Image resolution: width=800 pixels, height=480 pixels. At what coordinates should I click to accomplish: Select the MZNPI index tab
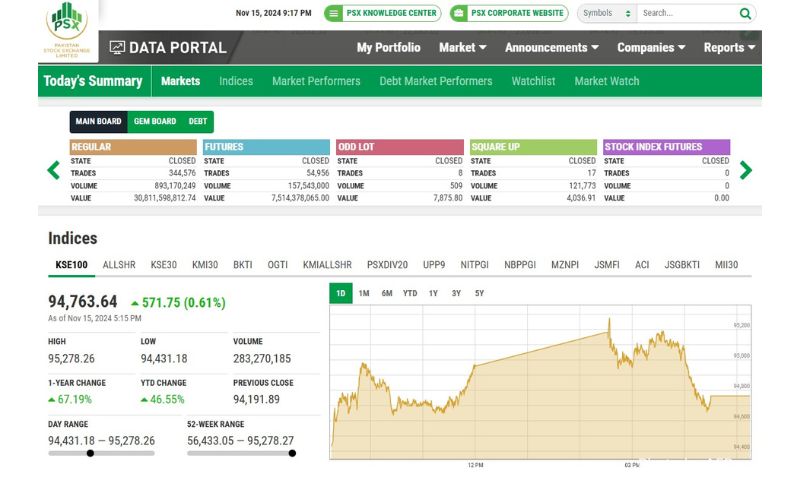tap(565, 265)
